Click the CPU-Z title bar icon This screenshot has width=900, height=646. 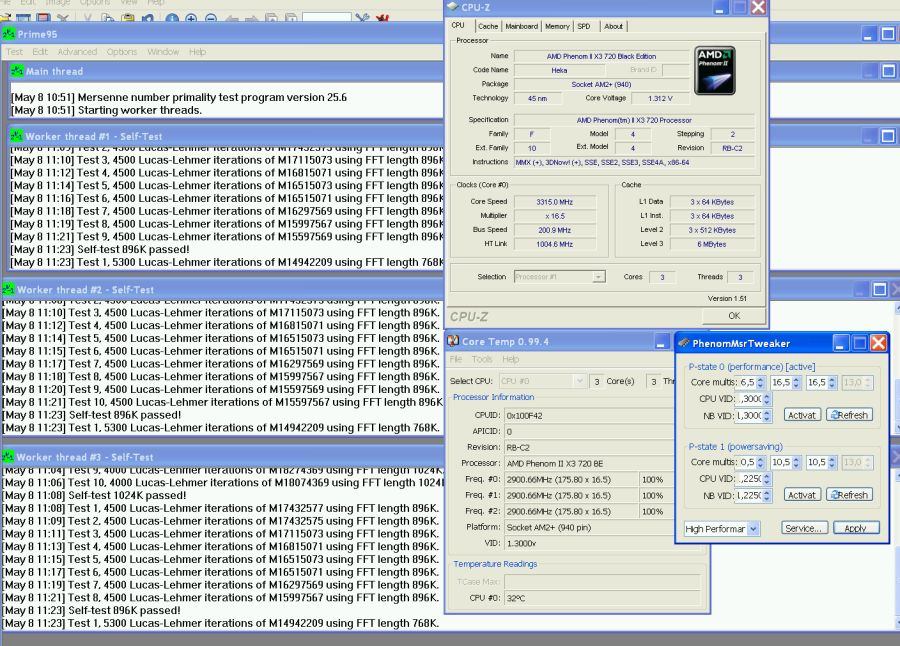[452, 7]
